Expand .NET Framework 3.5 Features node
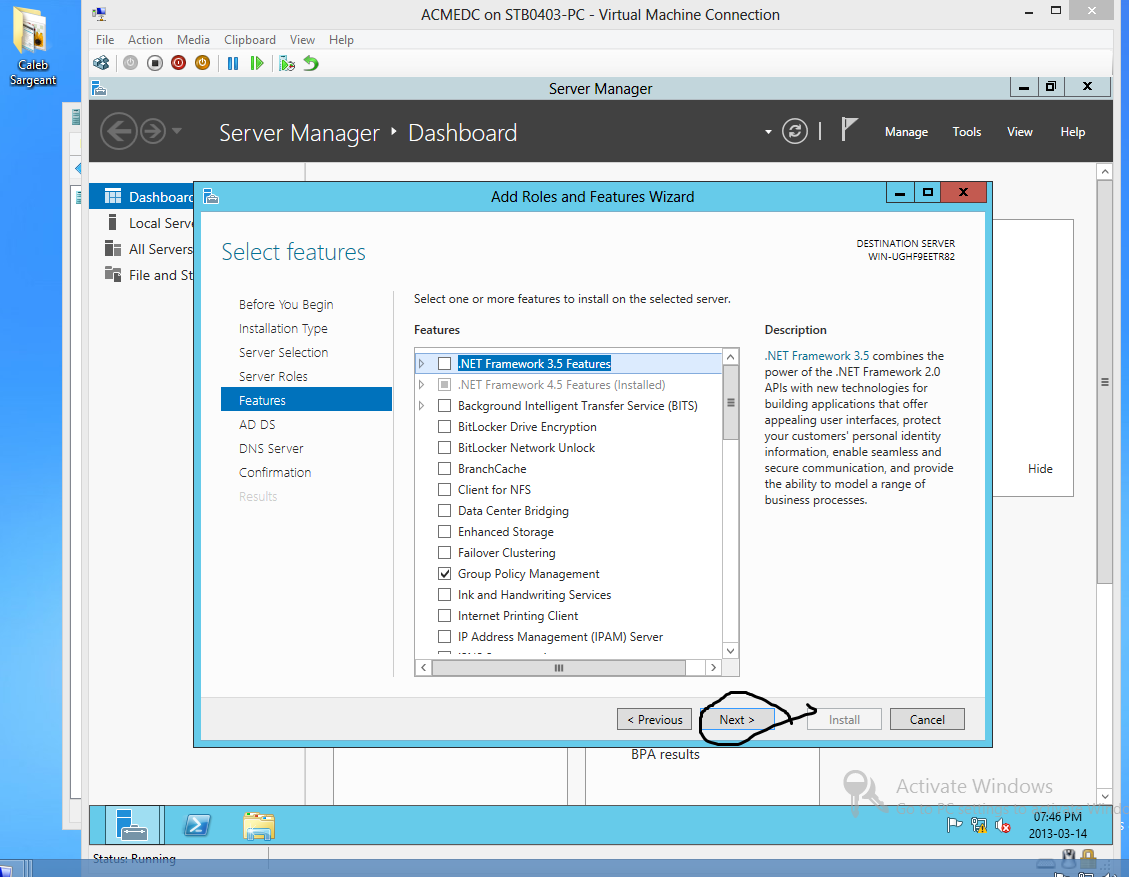Image resolution: width=1129 pixels, height=877 pixels. [422, 364]
